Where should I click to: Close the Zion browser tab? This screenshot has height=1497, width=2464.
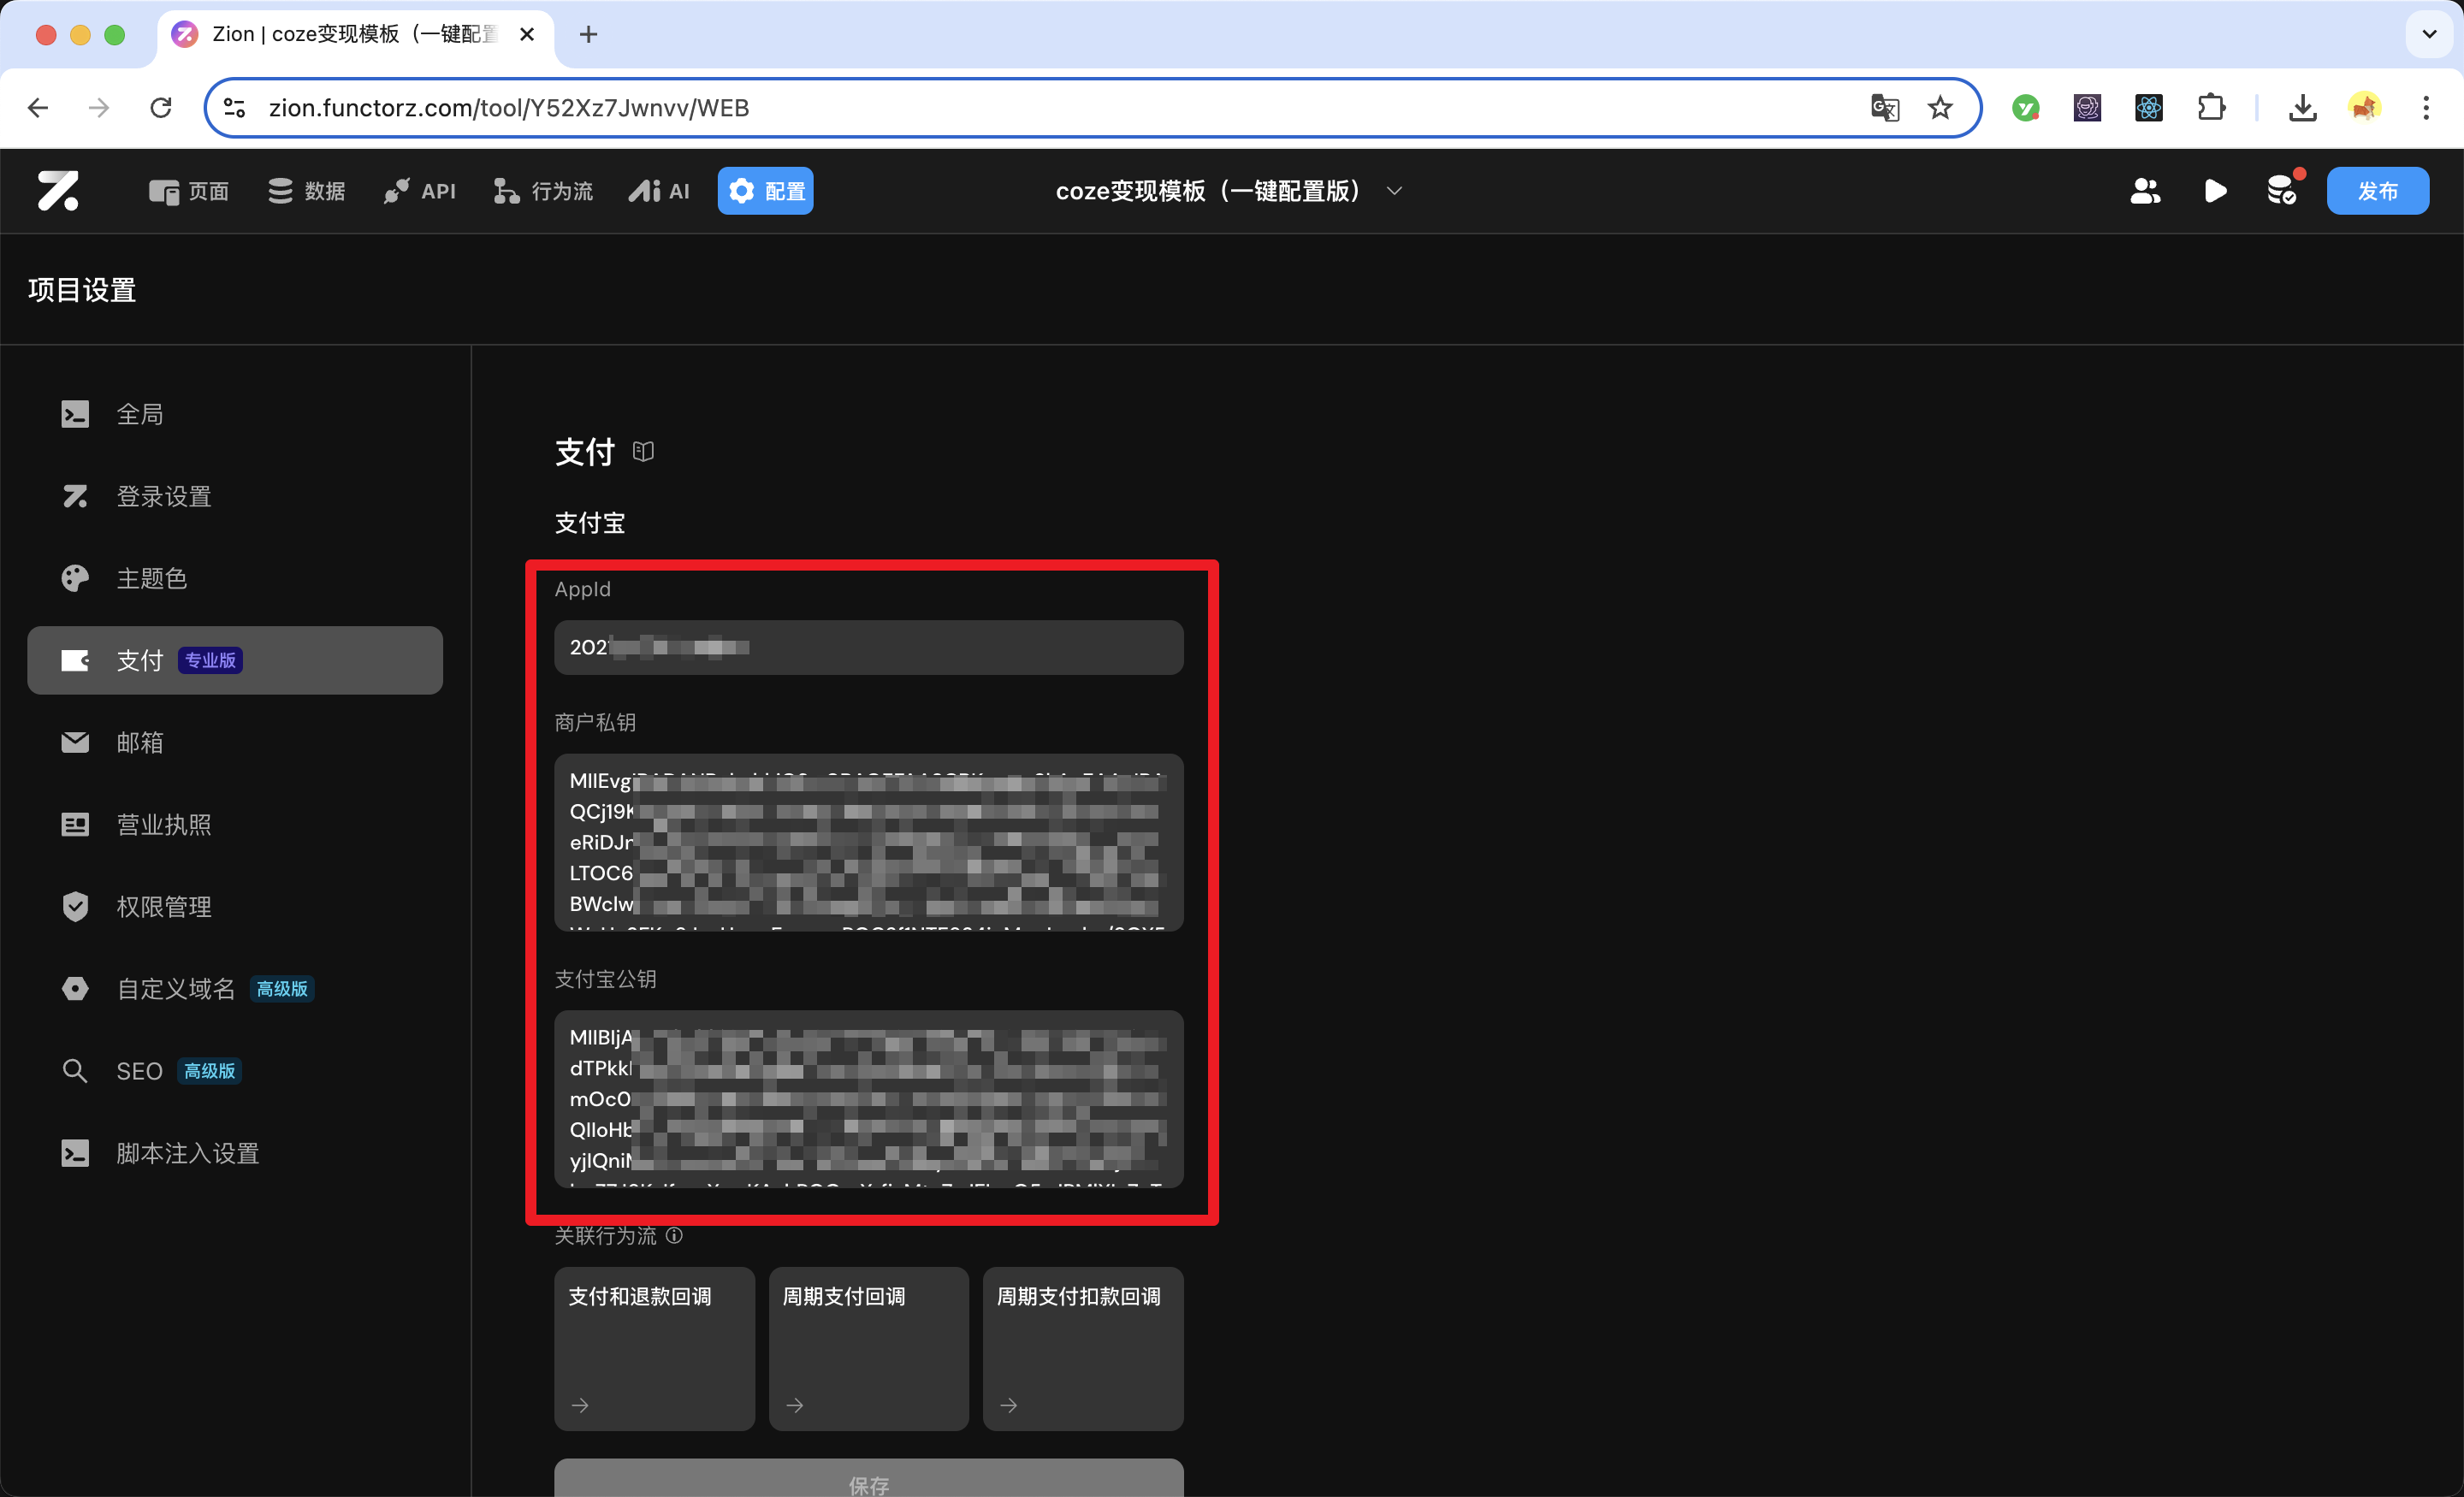coord(528,35)
